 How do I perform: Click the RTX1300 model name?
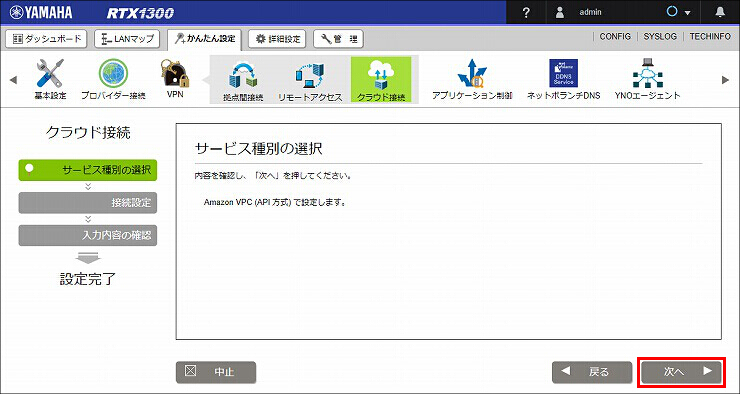140,13
